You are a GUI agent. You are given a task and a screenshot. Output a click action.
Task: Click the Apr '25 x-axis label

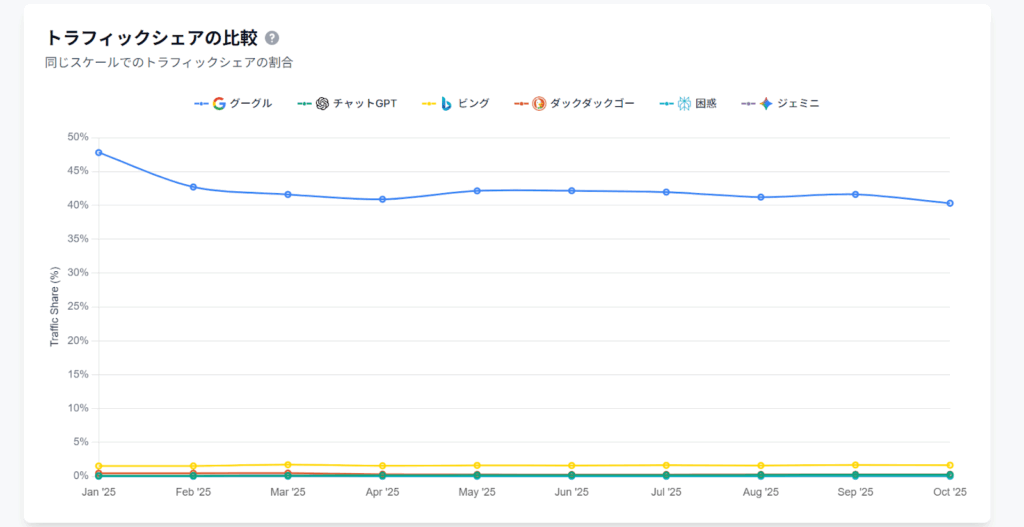coord(383,492)
